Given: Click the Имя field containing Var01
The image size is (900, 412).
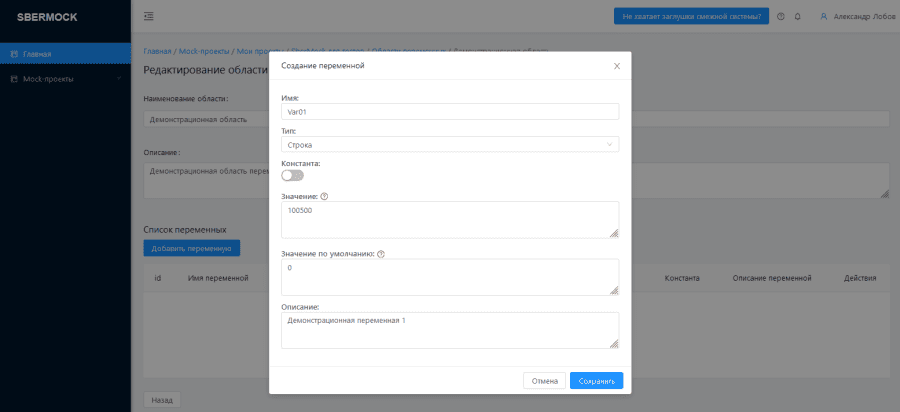Looking at the screenshot, I should [450, 112].
